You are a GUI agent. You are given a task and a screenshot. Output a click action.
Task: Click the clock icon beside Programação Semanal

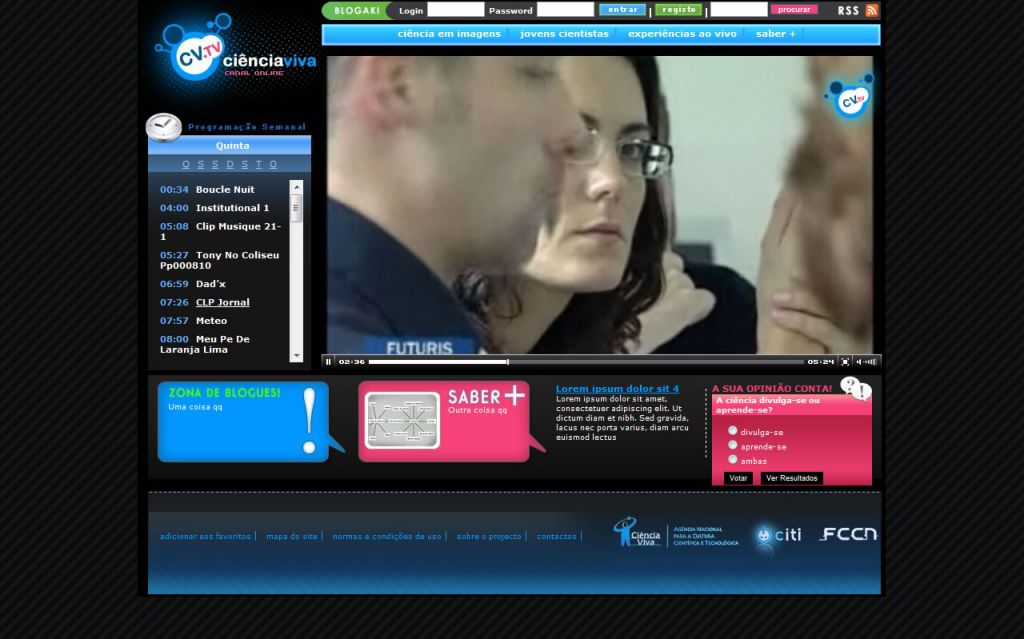(163, 127)
